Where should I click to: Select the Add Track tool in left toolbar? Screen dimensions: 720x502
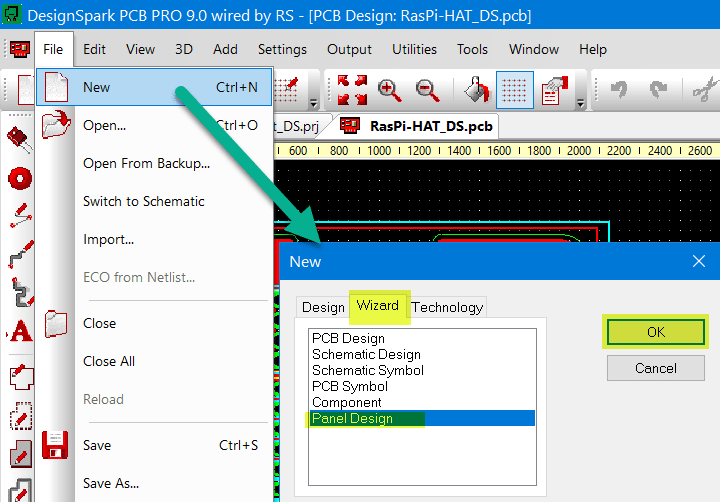(x=21, y=254)
